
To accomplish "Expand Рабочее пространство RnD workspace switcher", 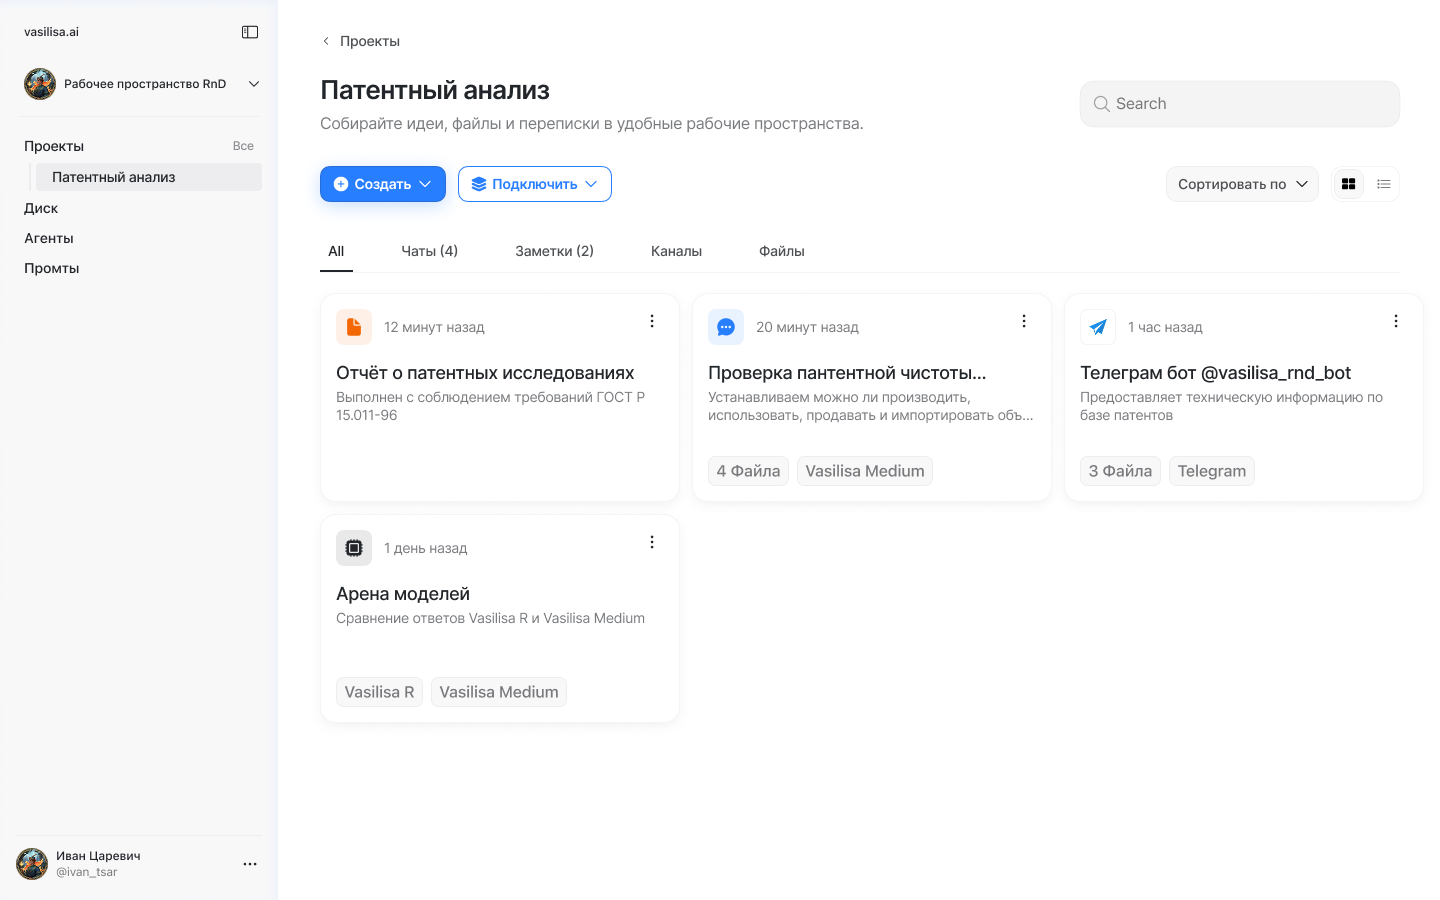I will [x=254, y=84].
